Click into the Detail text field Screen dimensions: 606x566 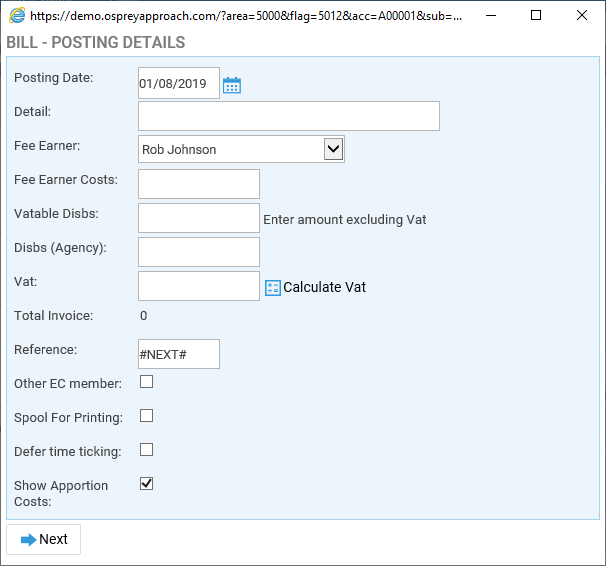pyautogui.click(x=289, y=116)
